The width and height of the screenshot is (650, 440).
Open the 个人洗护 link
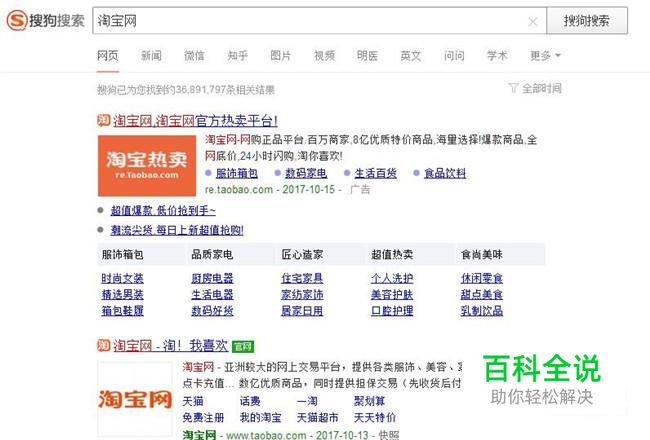click(392, 278)
